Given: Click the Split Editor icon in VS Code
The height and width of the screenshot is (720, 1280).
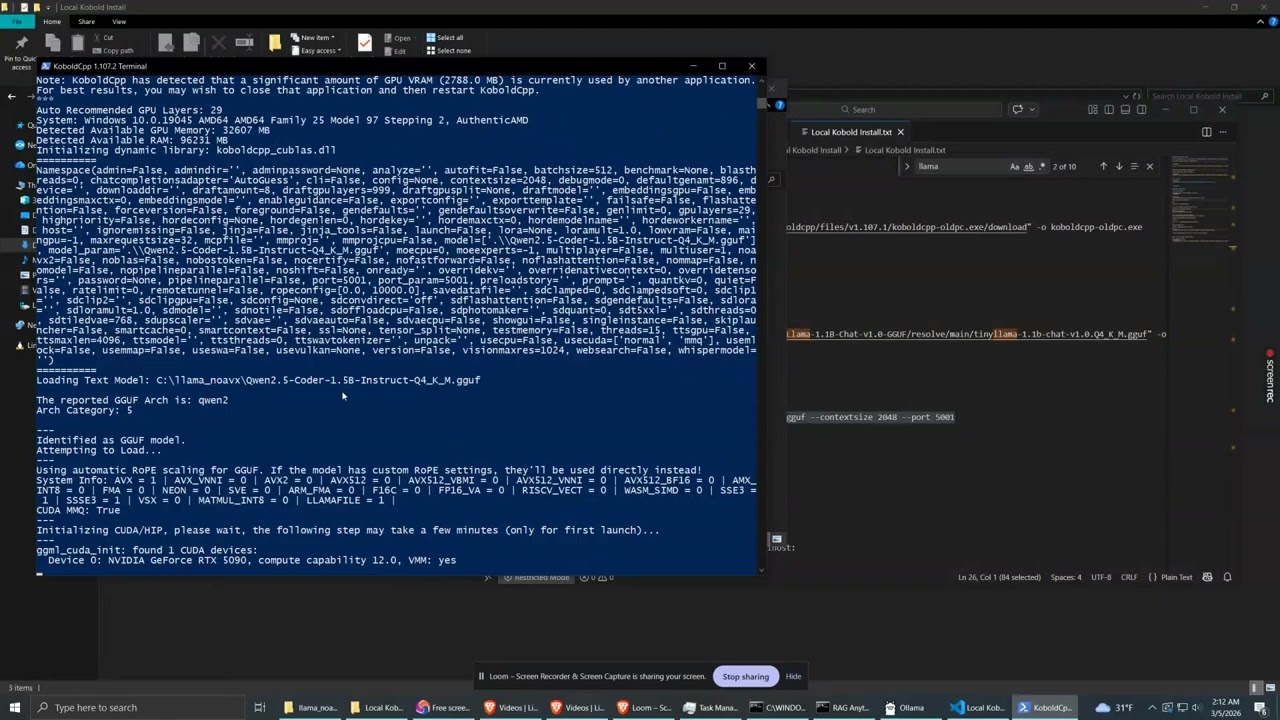Looking at the screenshot, I should click(x=1206, y=132).
